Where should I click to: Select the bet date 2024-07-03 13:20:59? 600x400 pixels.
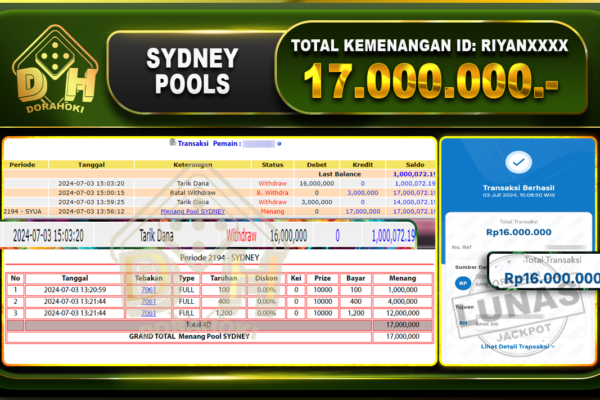coord(75,290)
